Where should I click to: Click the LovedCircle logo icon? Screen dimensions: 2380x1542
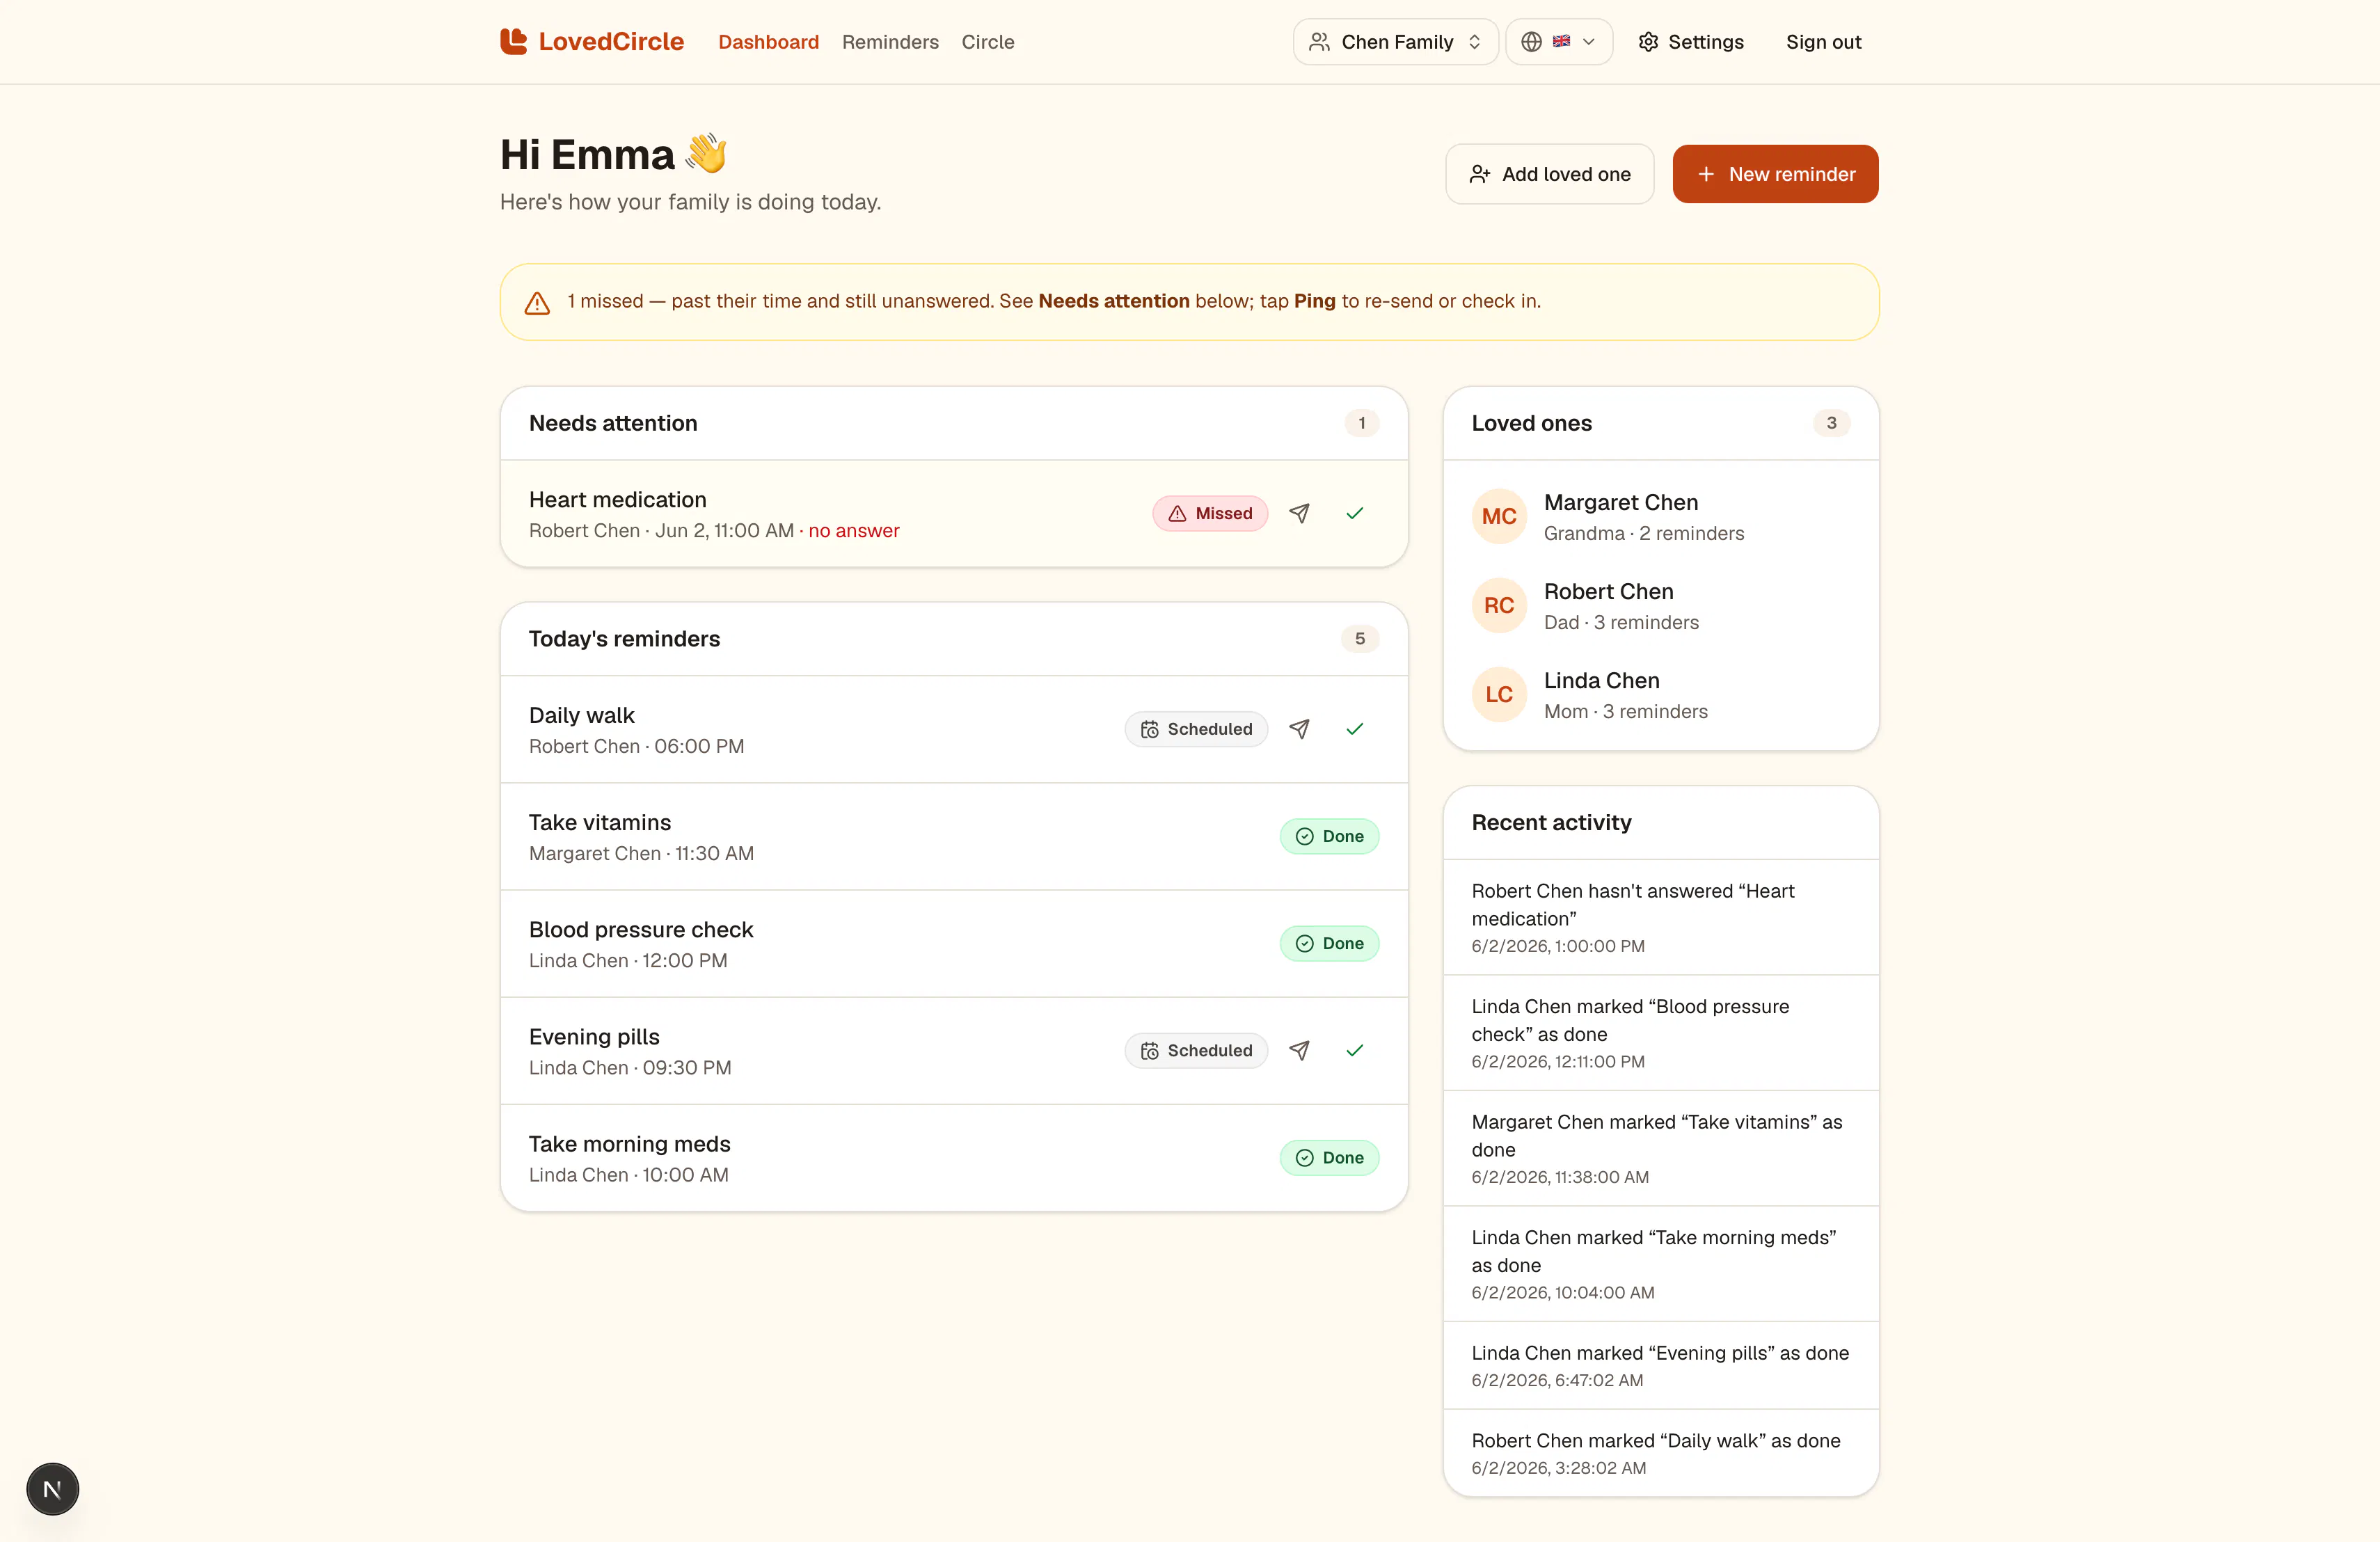pyautogui.click(x=513, y=41)
